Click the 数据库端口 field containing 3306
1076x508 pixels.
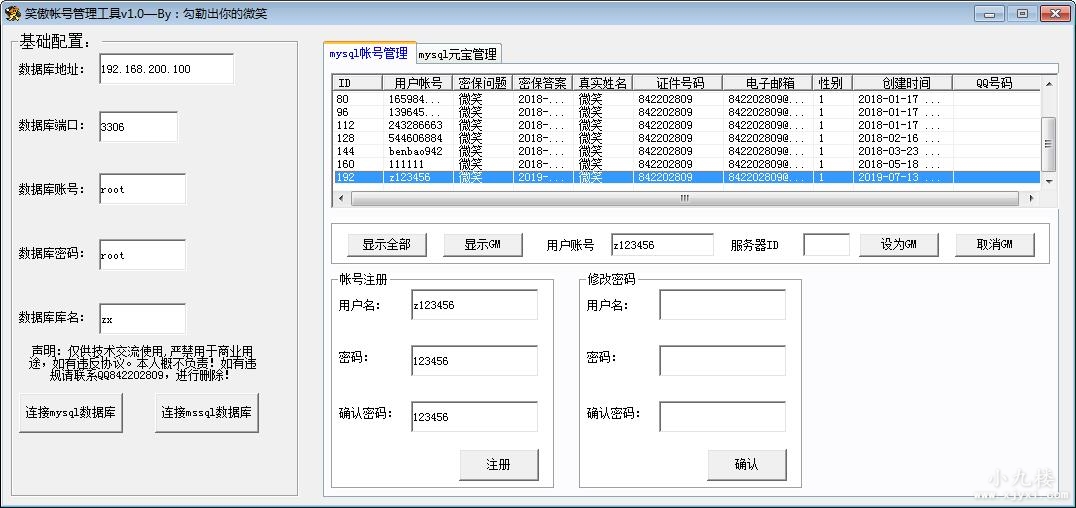pyautogui.click(x=138, y=127)
